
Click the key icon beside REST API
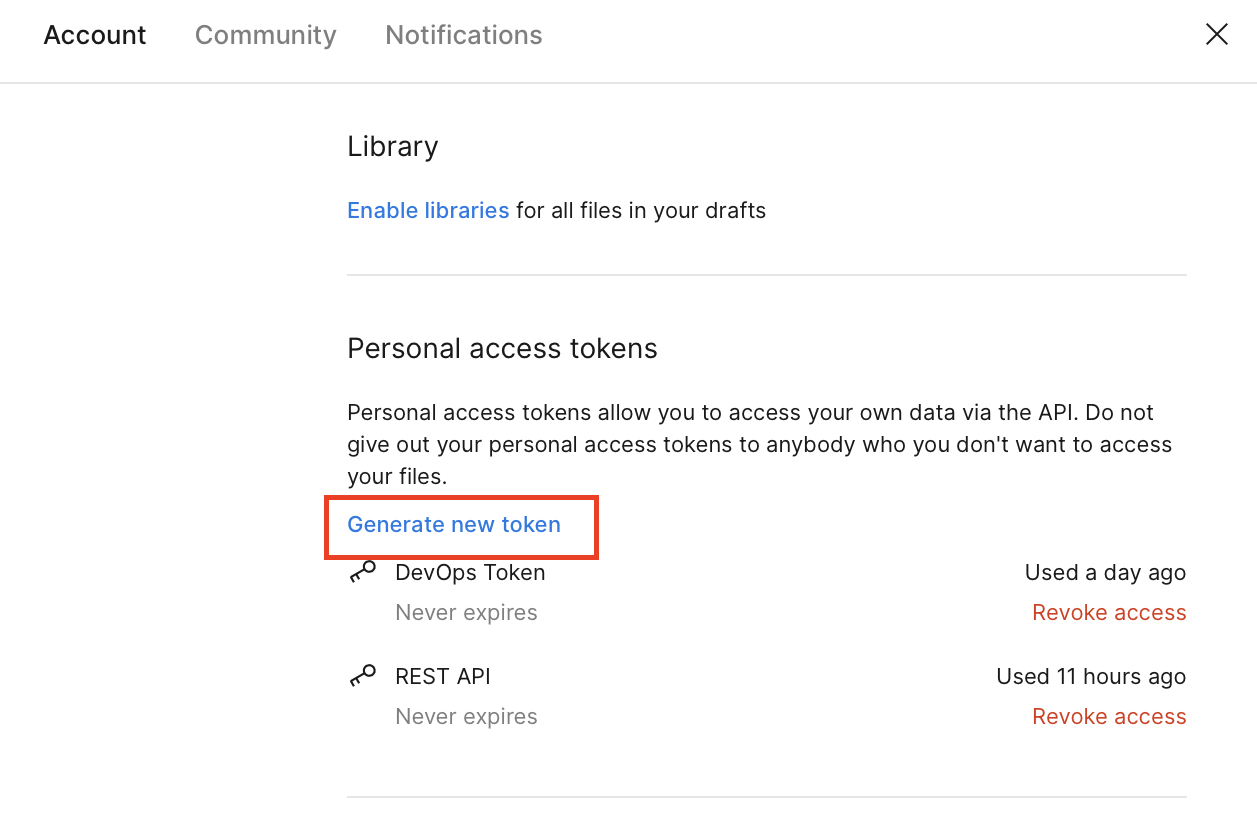coord(362,676)
